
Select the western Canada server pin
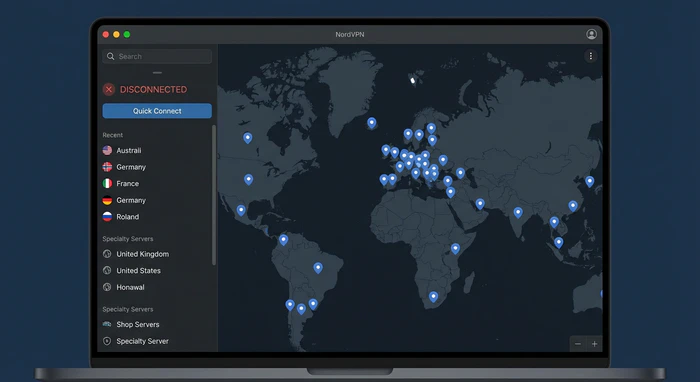point(247,138)
